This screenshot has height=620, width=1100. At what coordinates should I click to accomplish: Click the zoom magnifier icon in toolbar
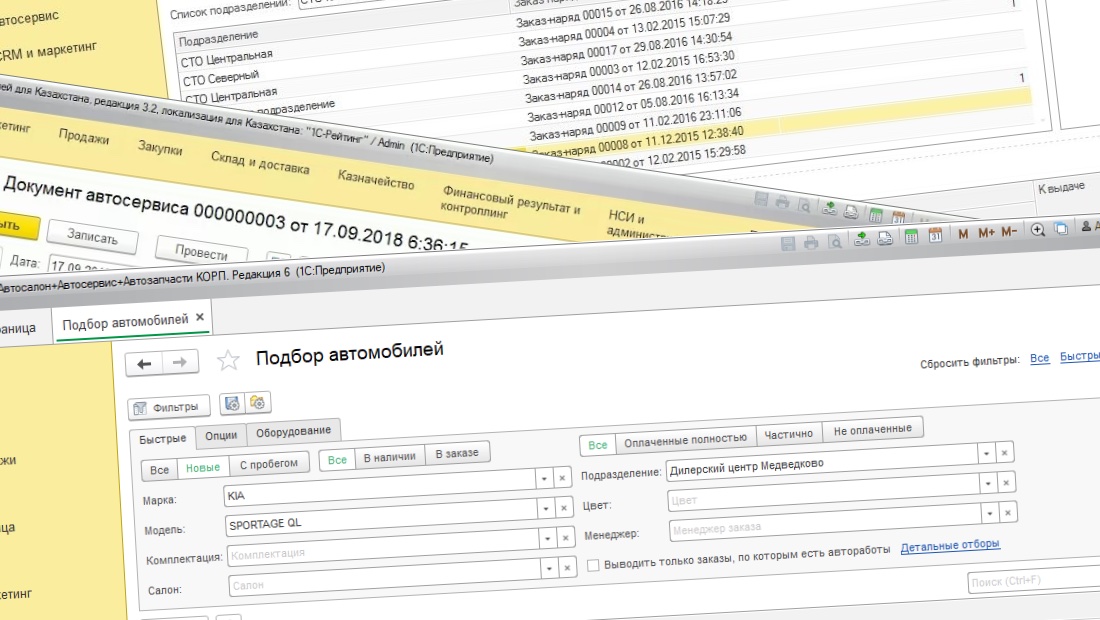(1038, 230)
